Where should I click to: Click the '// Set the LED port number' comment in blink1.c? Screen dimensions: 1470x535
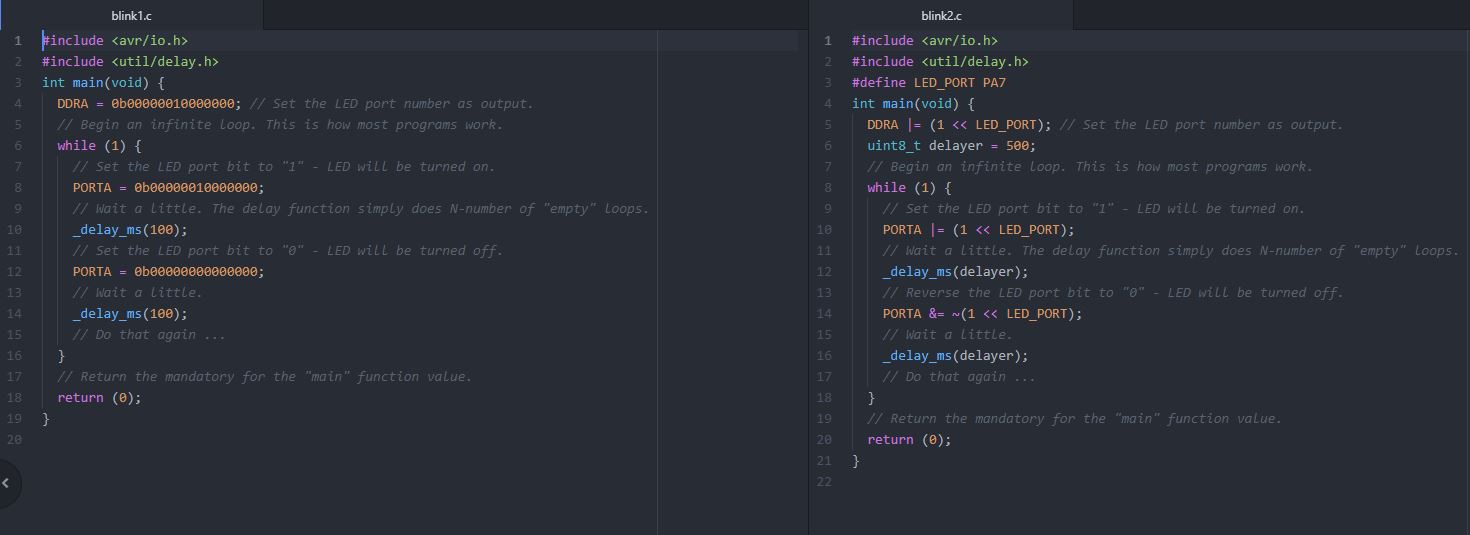pos(392,104)
